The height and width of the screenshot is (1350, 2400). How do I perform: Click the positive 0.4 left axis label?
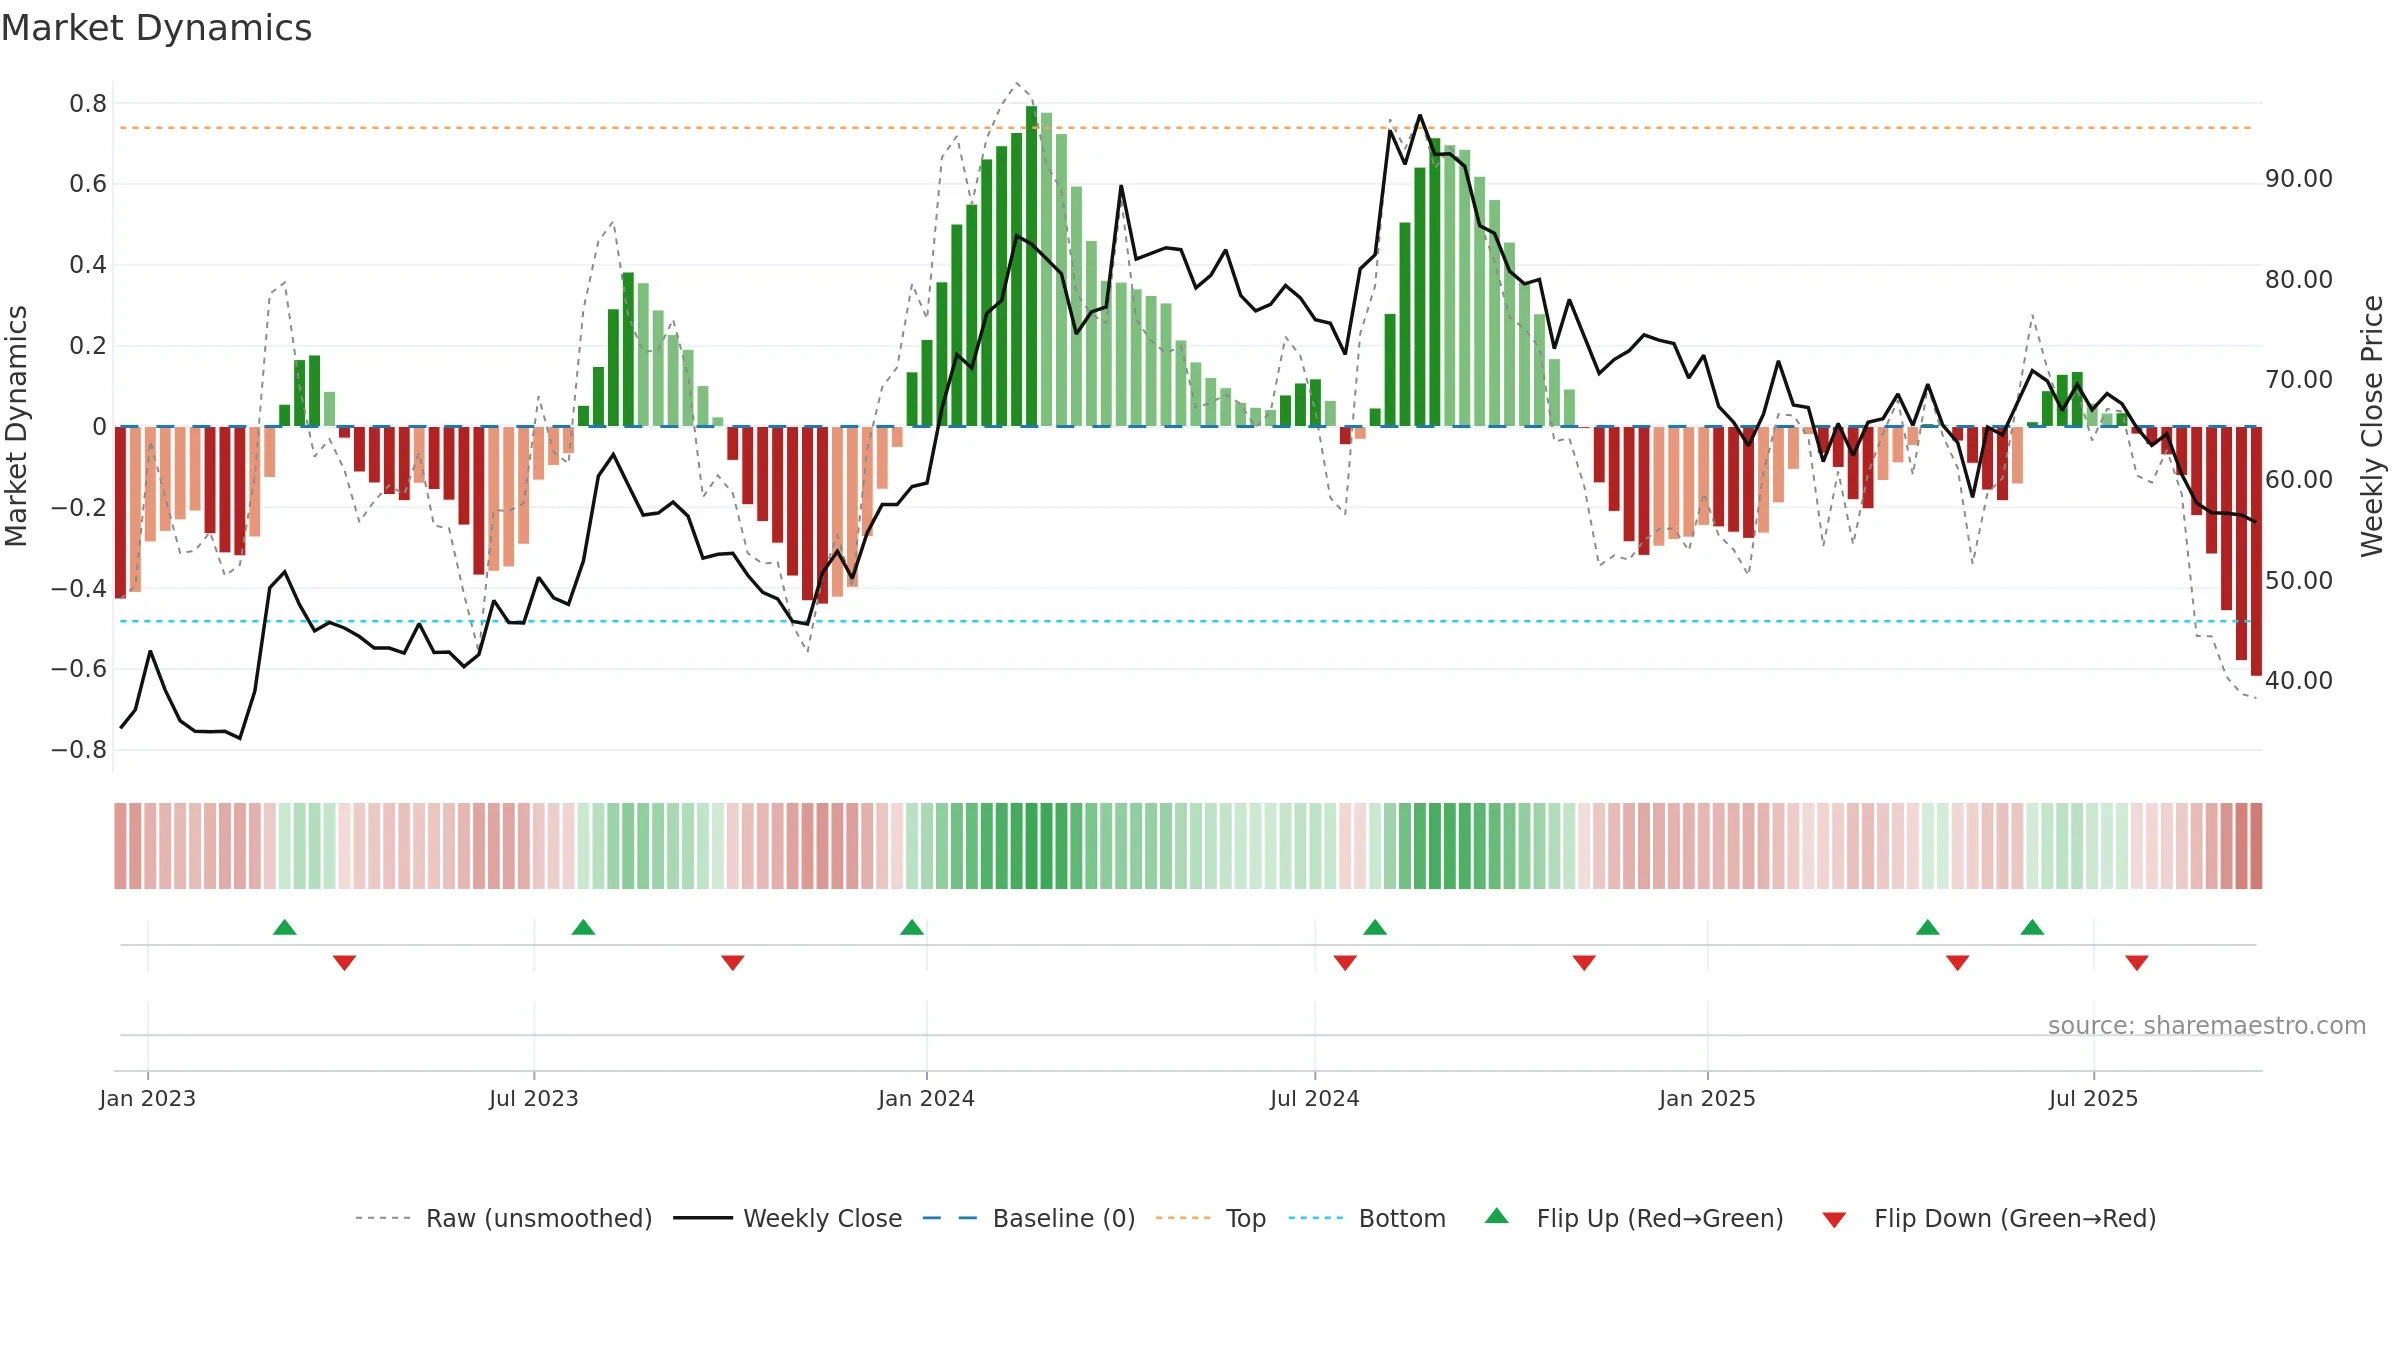pyautogui.click(x=88, y=265)
